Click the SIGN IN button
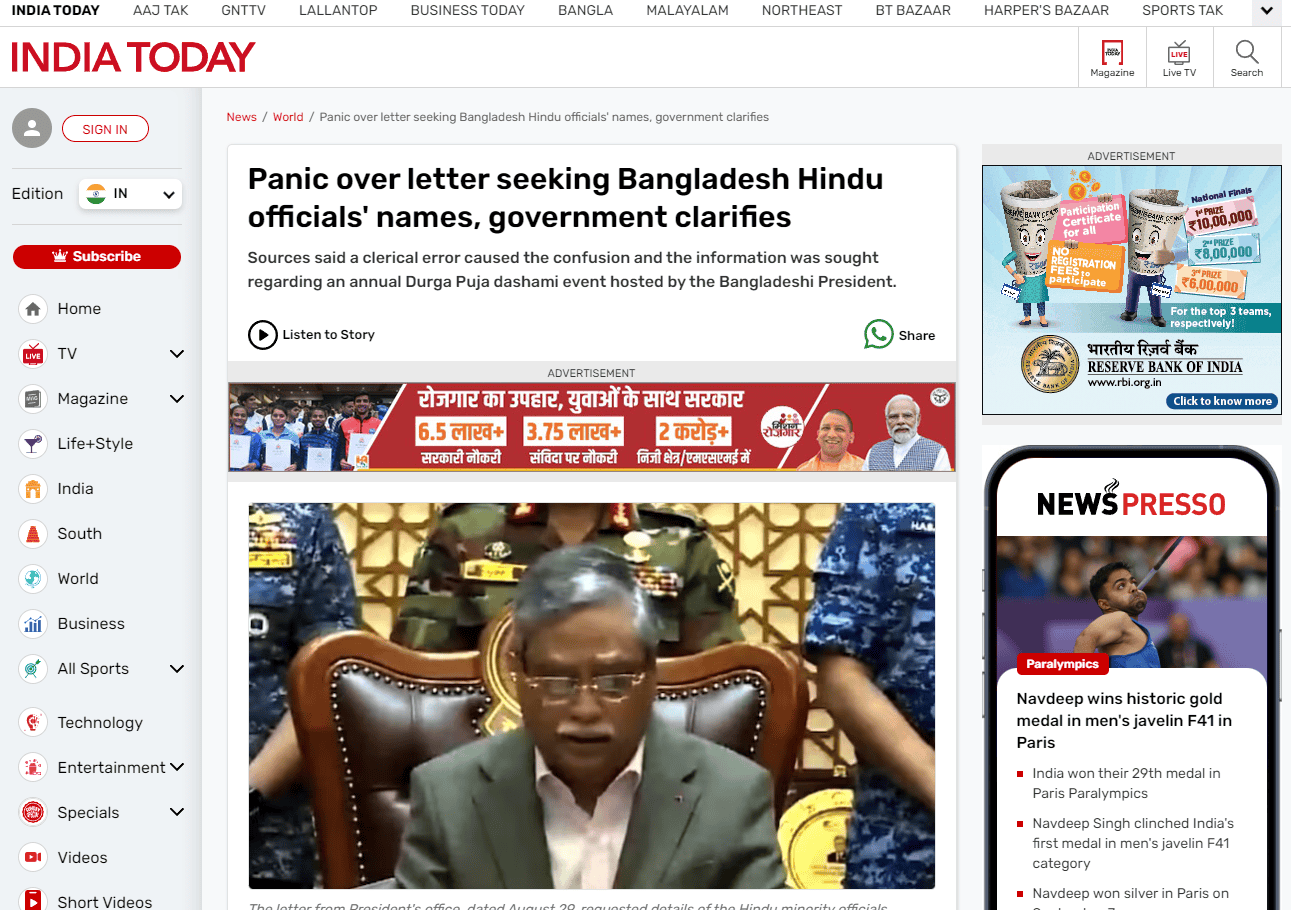This screenshot has height=910, width=1291. click(x=105, y=129)
